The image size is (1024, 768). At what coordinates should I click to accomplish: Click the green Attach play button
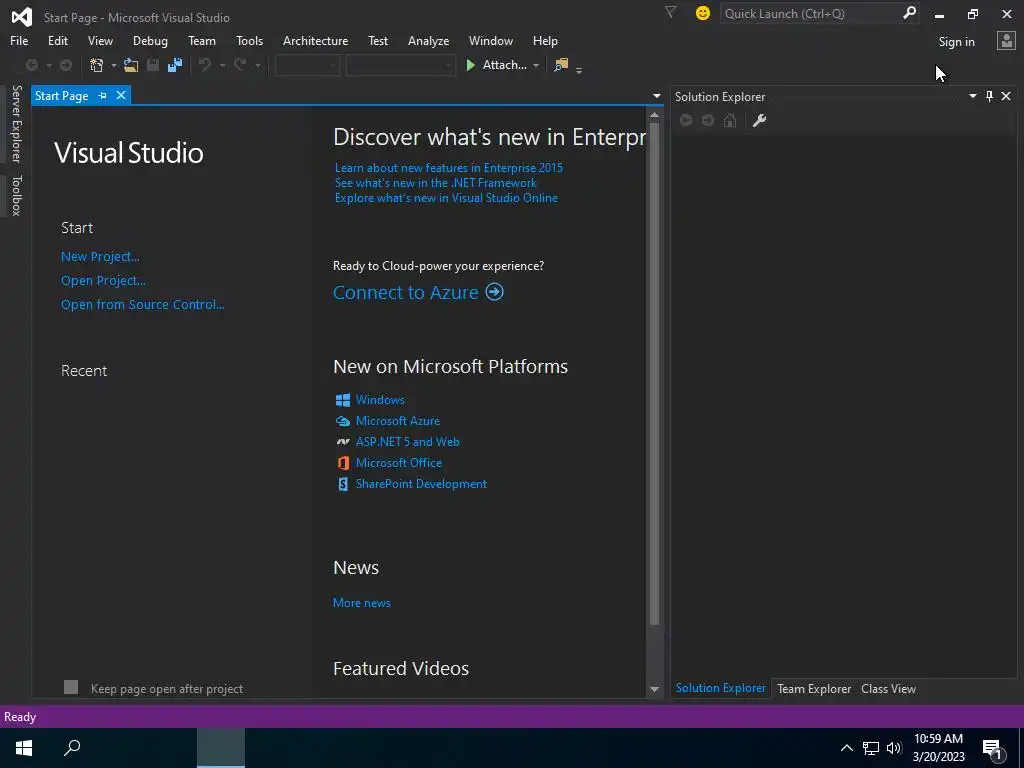[470, 65]
